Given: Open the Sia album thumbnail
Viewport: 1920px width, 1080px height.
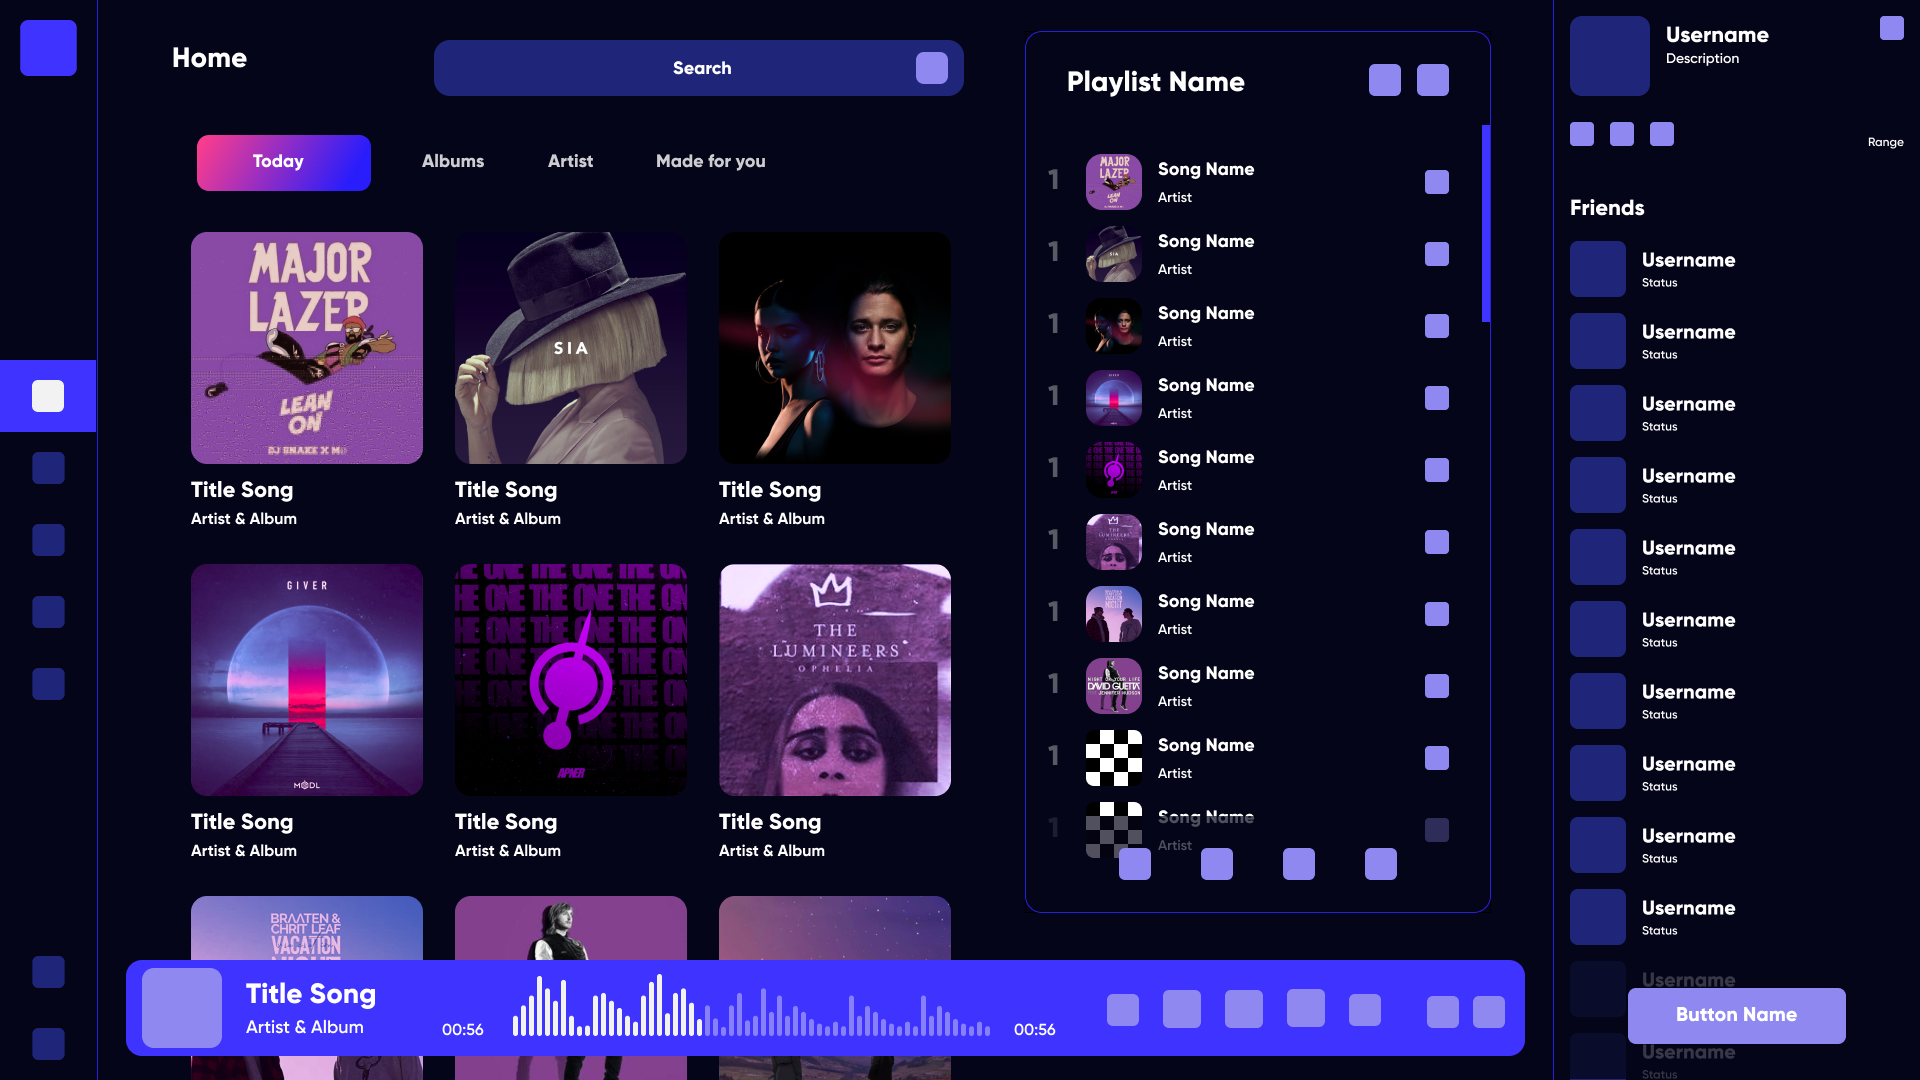Looking at the screenshot, I should point(570,348).
